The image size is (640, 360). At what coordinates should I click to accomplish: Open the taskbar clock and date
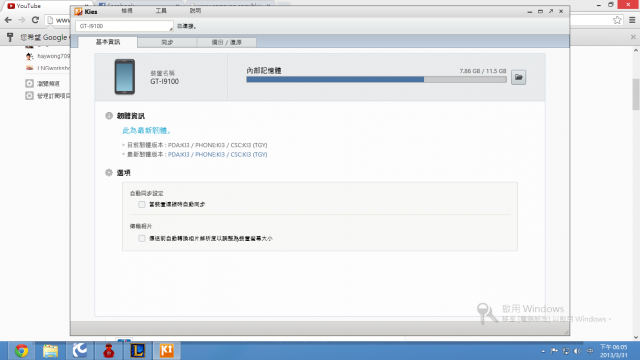coord(613,351)
